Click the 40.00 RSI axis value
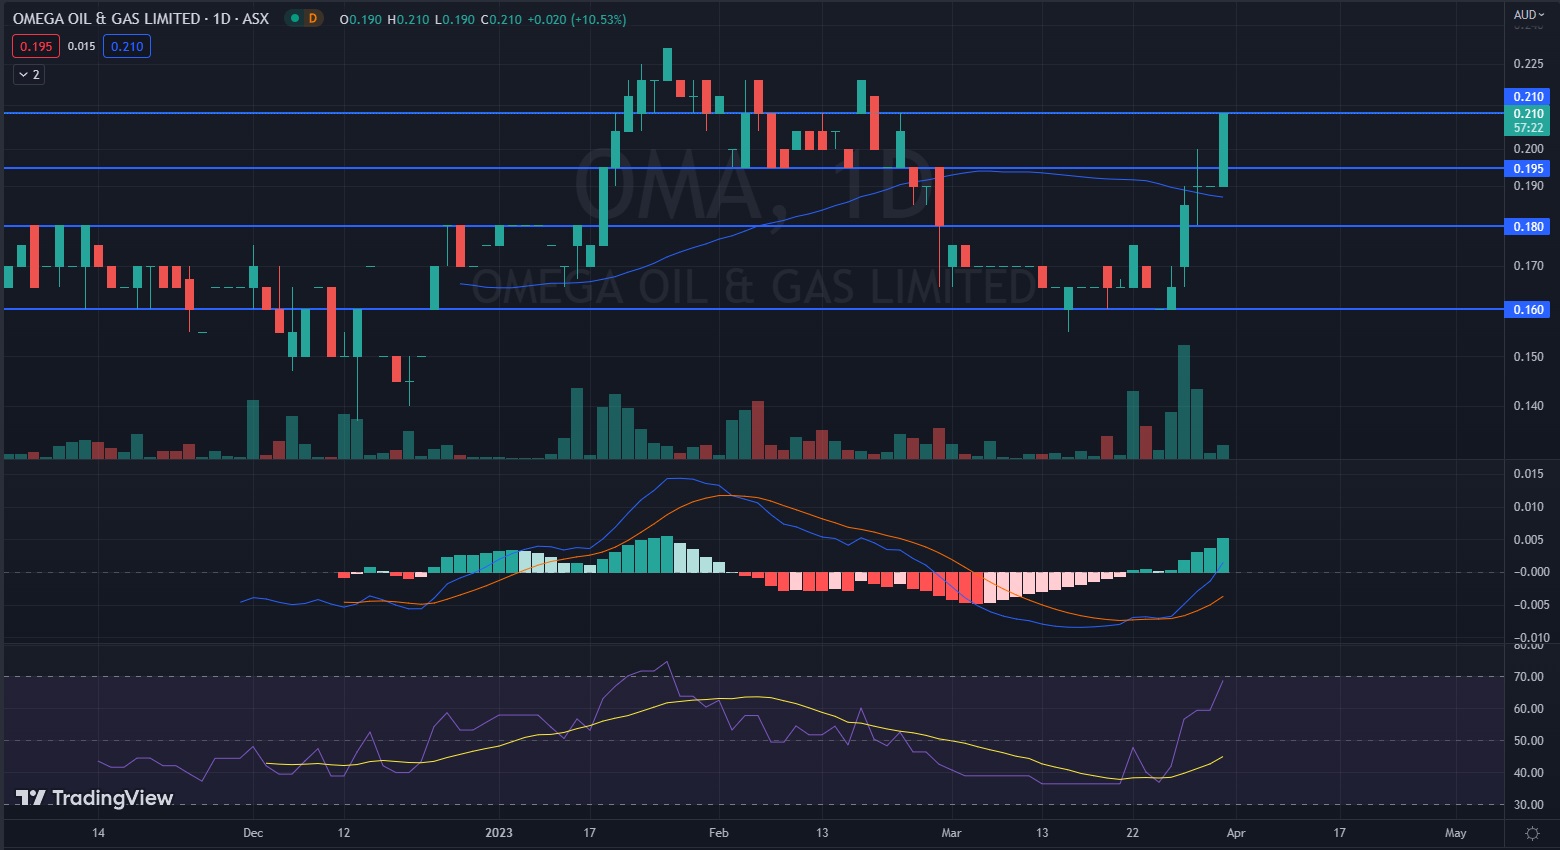 pos(1528,773)
